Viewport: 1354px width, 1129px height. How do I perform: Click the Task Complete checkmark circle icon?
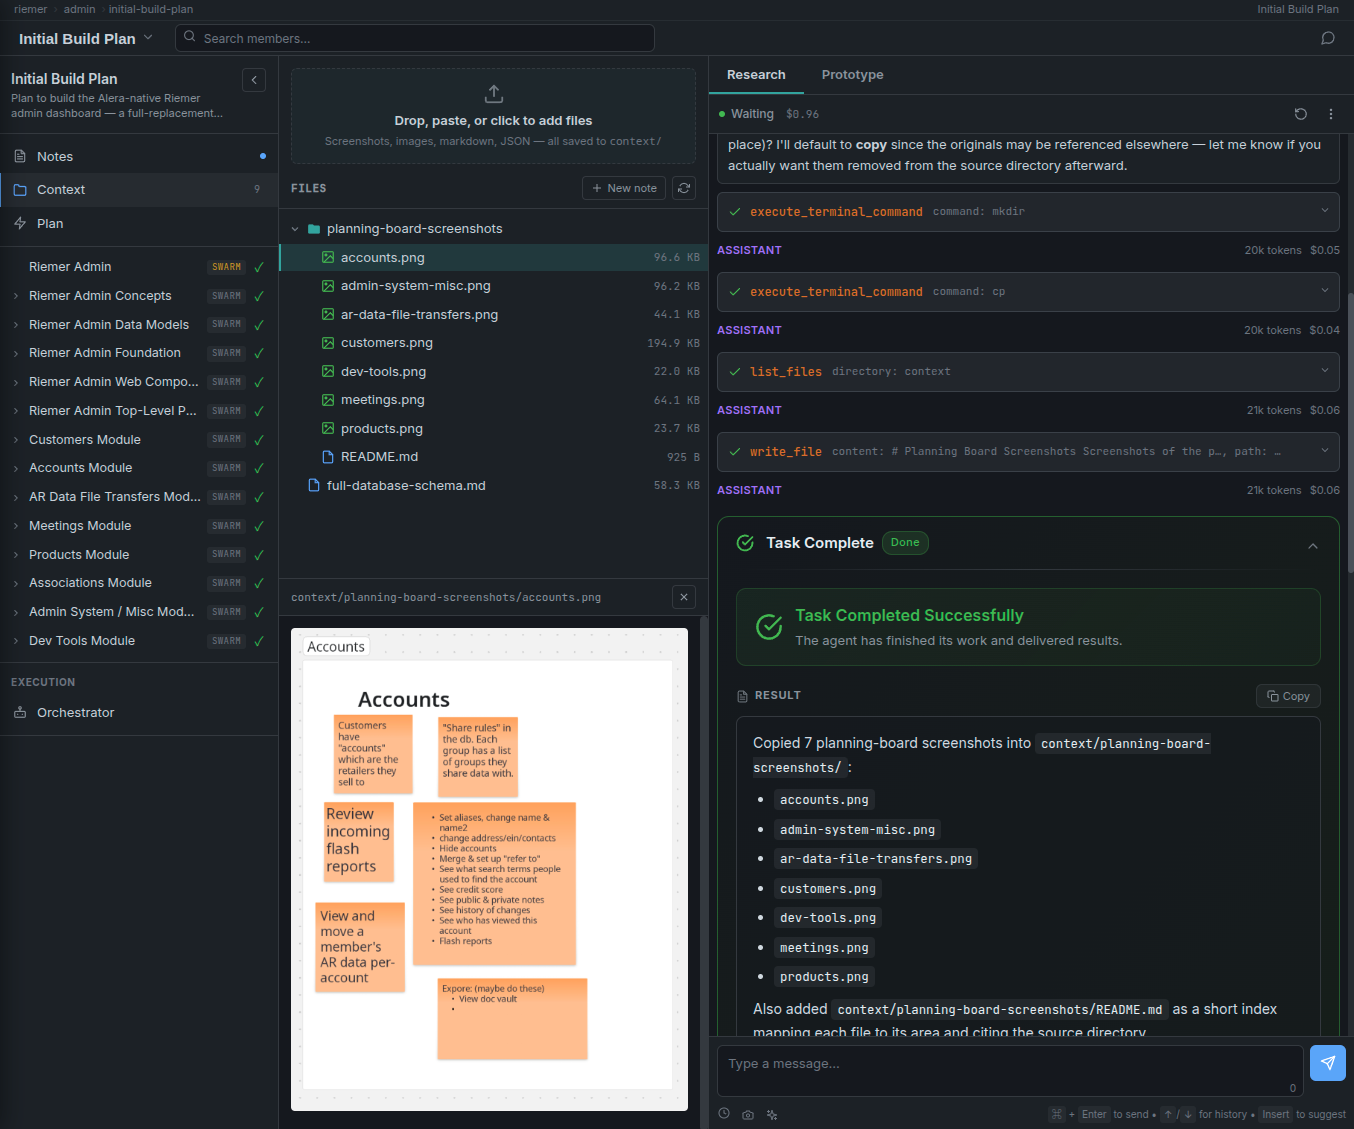(745, 543)
